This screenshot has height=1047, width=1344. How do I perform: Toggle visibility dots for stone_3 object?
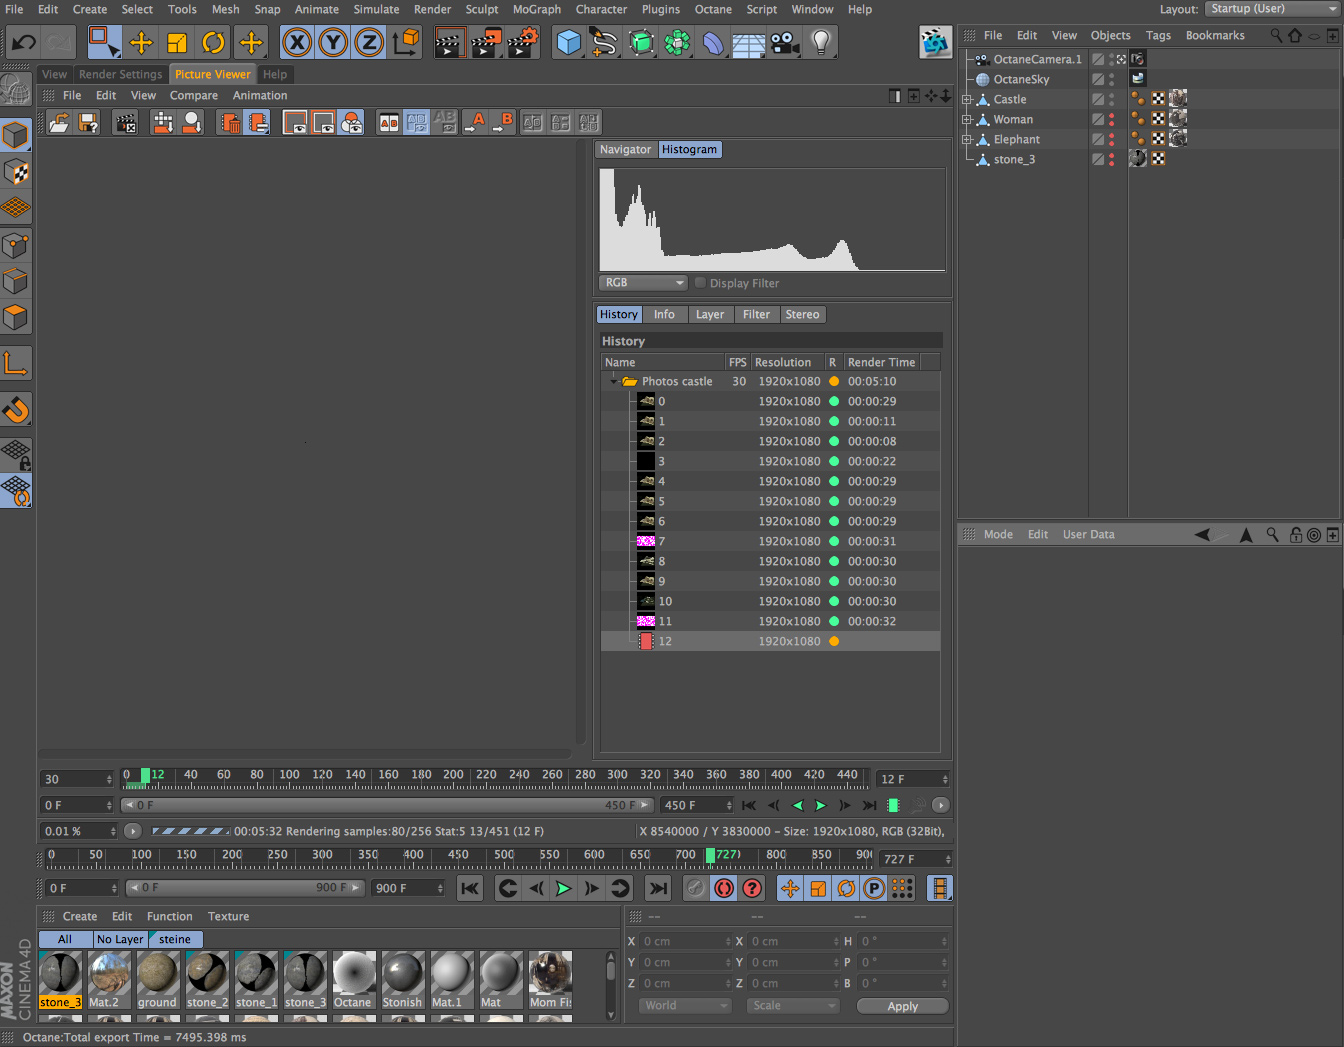tap(1111, 159)
